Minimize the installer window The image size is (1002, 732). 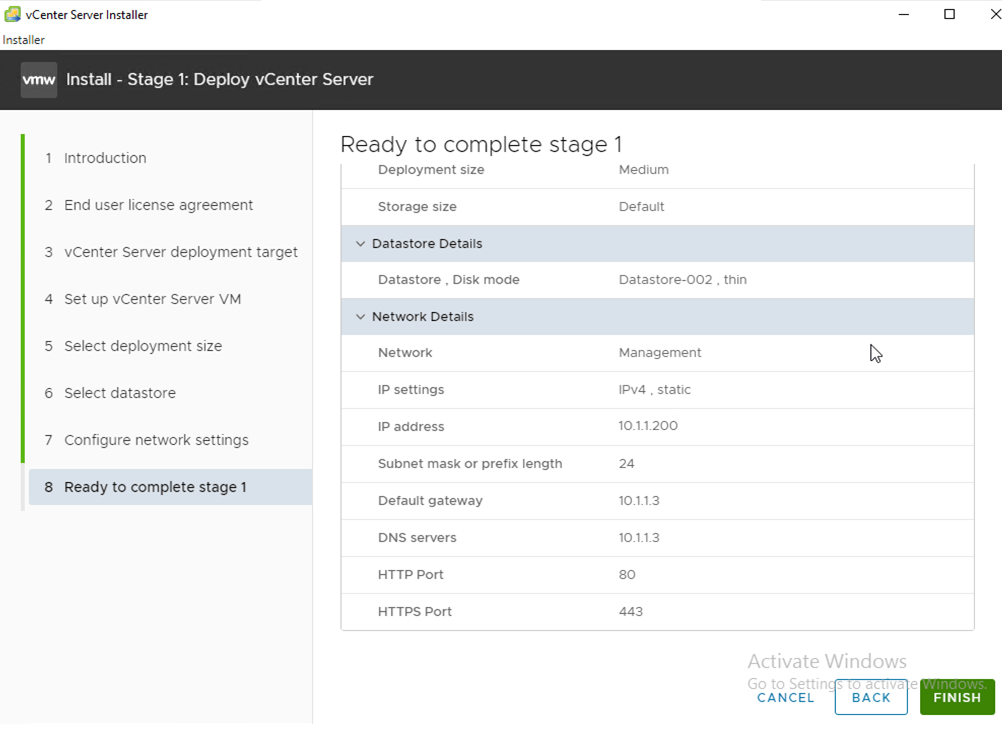(x=903, y=14)
